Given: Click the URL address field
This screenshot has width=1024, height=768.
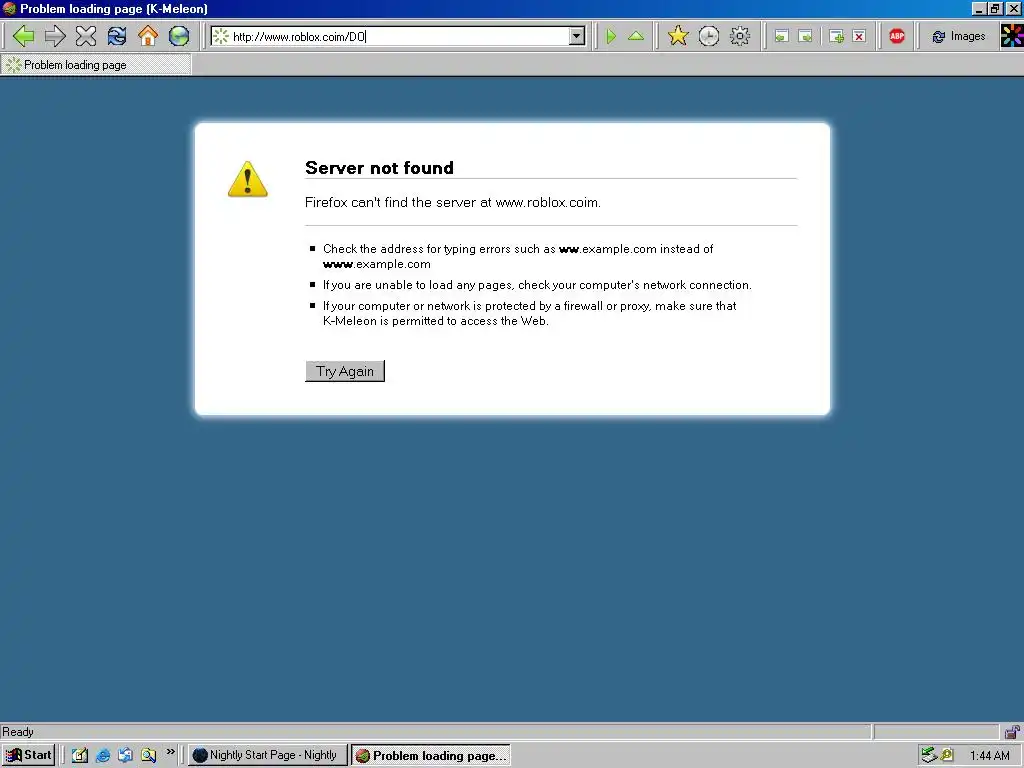Looking at the screenshot, I should coord(398,37).
